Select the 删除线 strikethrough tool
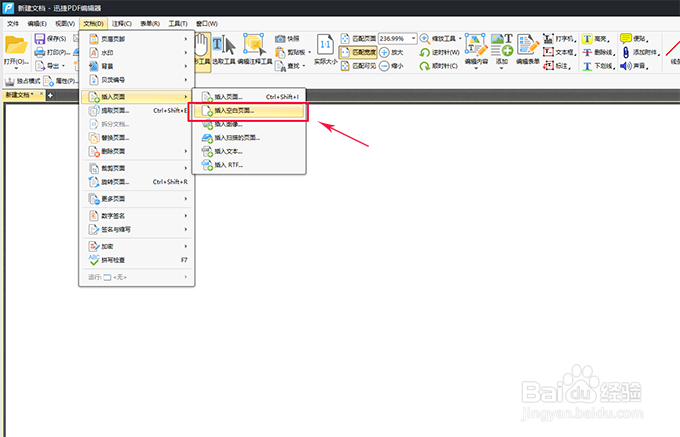The image size is (680, 437). tap(598, 52)
